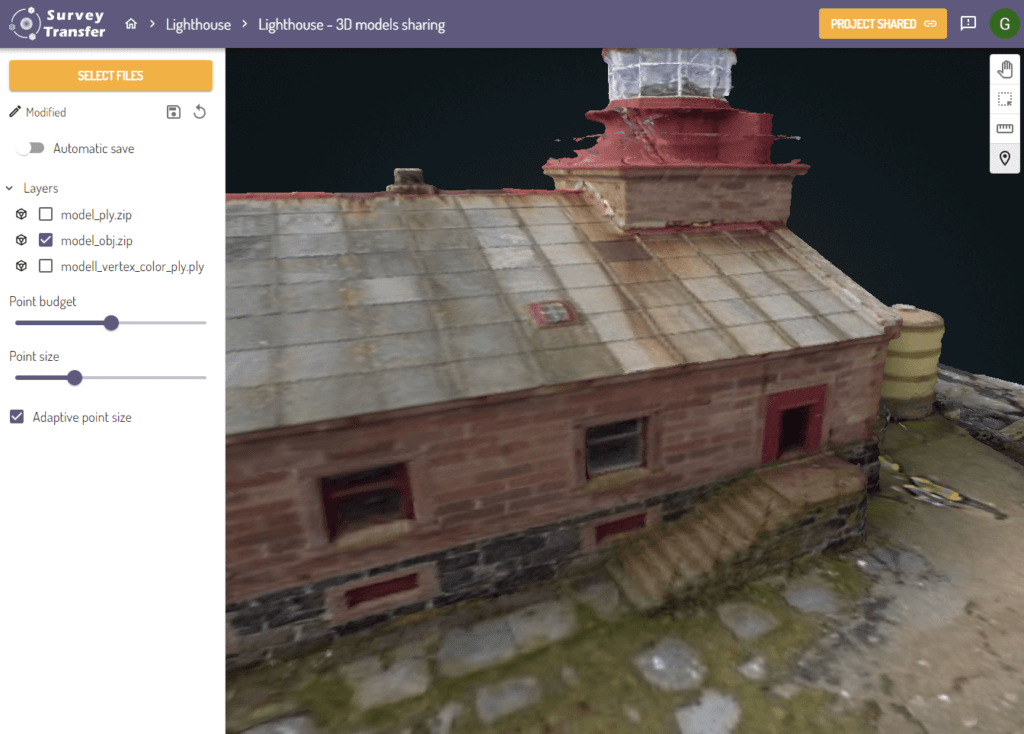Image resolution: width=1024 pixels, height=734 pixels.
Task: Collapse the Layers section
Action: [10, 188]
